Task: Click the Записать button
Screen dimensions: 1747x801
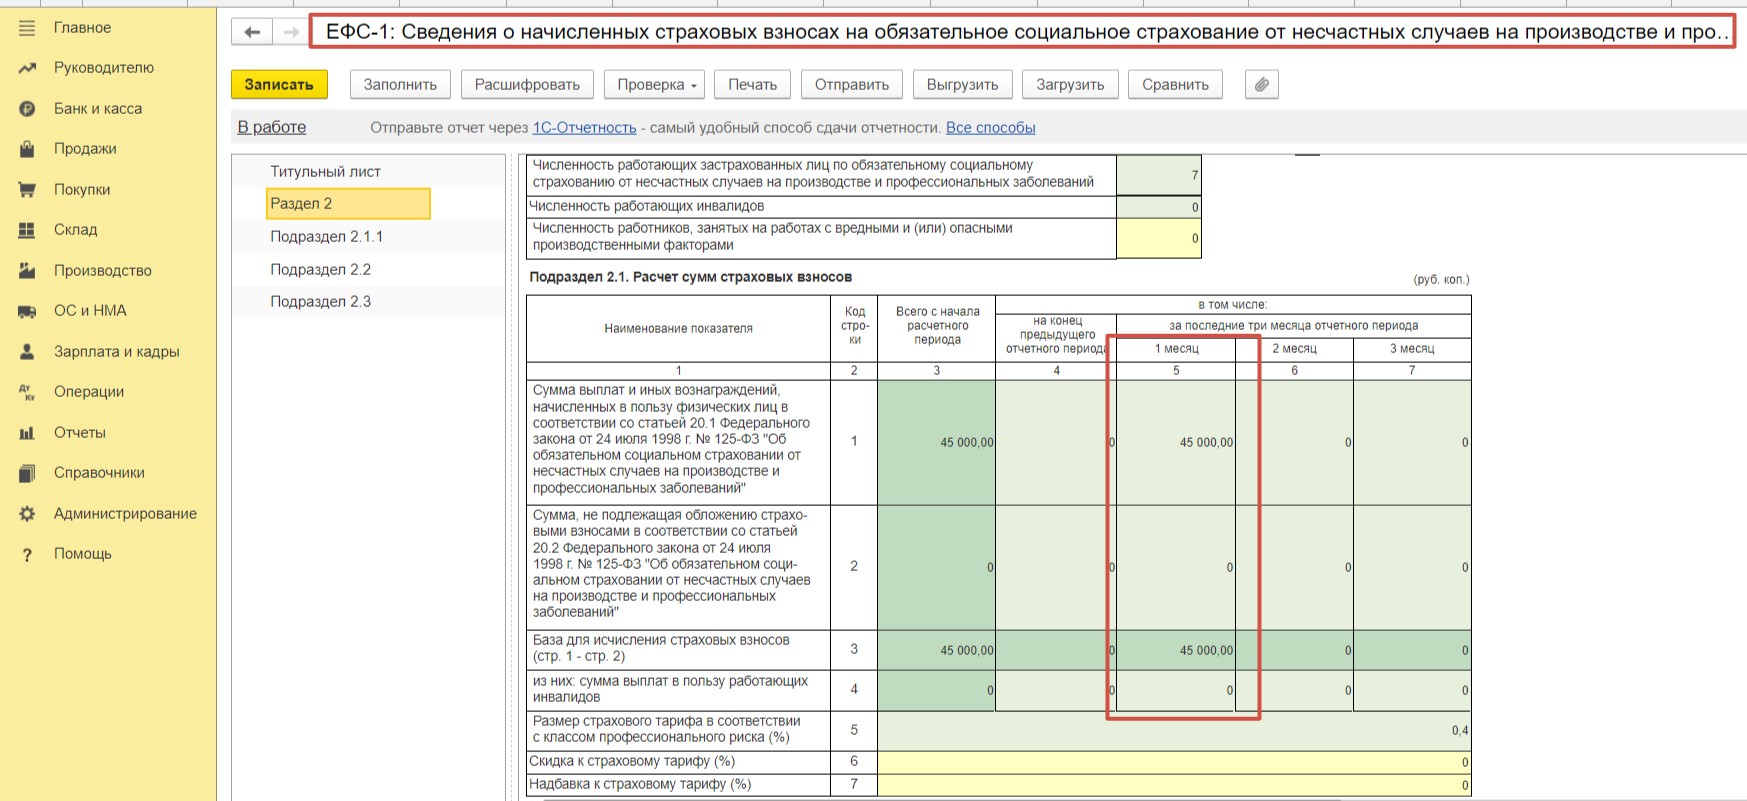Action: (x=279, y=85)
